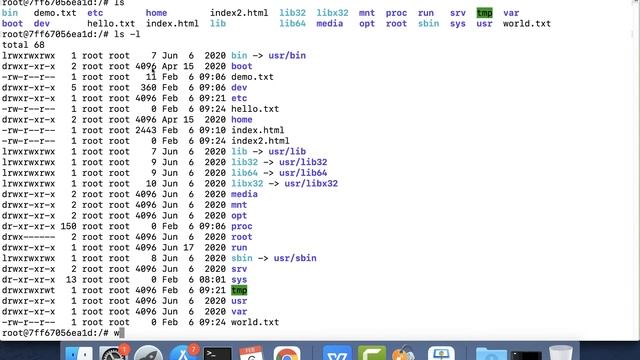The image size is (640, 360).
Task: Open System Preferences gear icon in Dock
Action: tap(113, 353)
